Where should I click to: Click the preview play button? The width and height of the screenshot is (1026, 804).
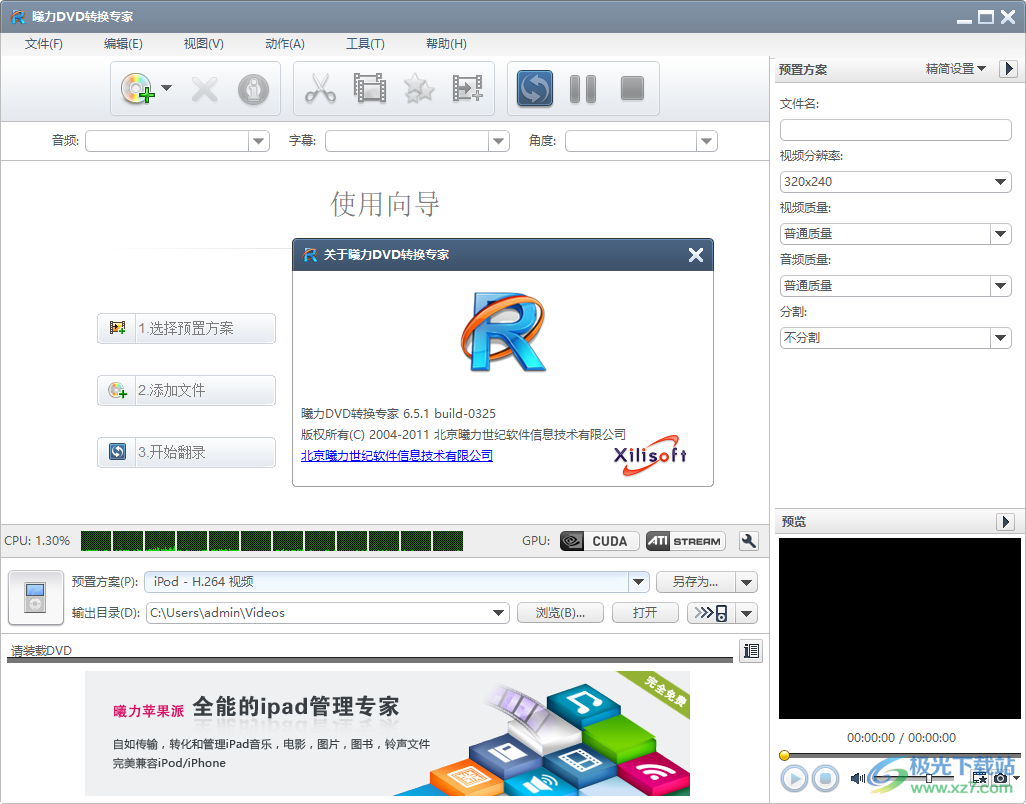[794, 778]
